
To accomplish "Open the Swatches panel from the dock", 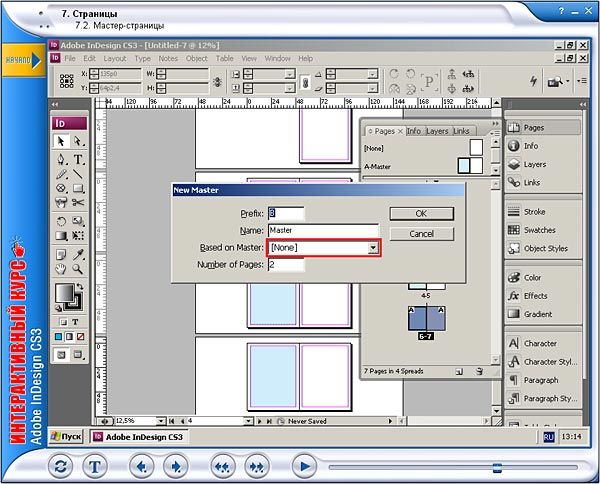I will (x=543, y=230).
